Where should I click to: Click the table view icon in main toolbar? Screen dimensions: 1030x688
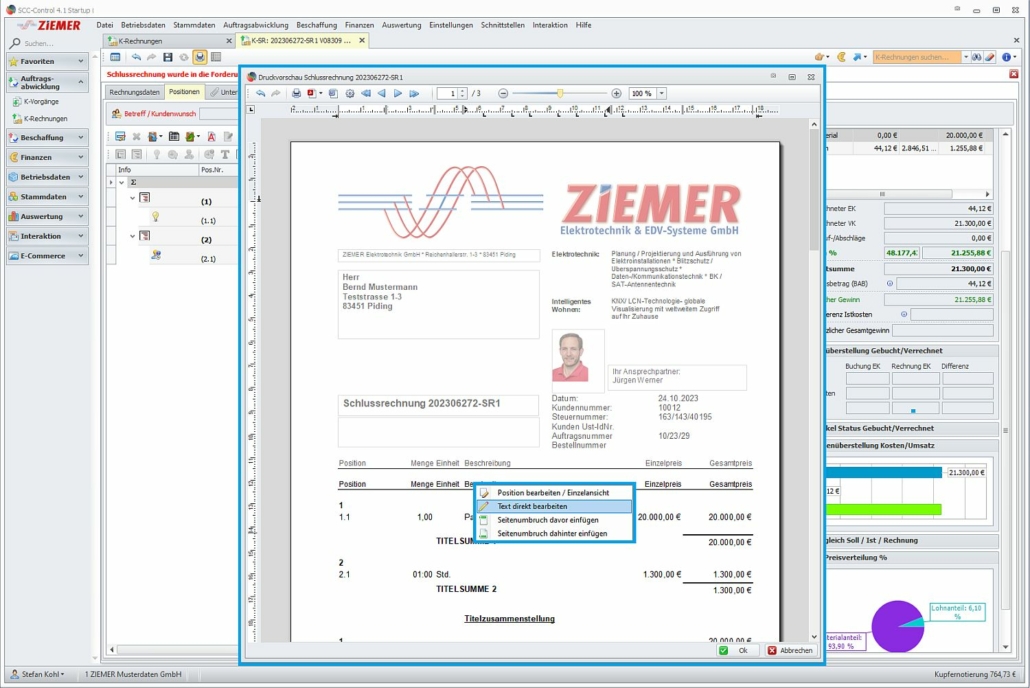click(115, 57)
